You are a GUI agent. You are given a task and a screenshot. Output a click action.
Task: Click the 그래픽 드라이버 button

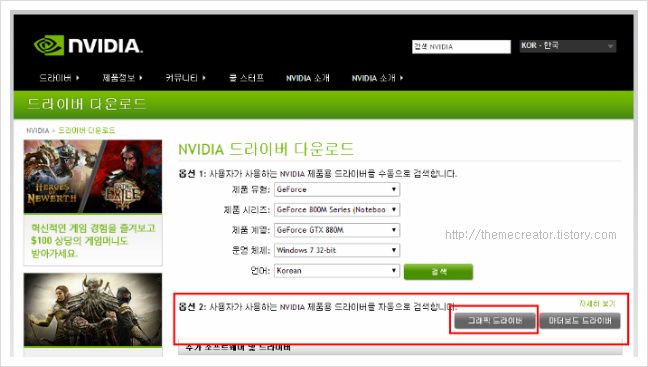(x=495, y=320)
